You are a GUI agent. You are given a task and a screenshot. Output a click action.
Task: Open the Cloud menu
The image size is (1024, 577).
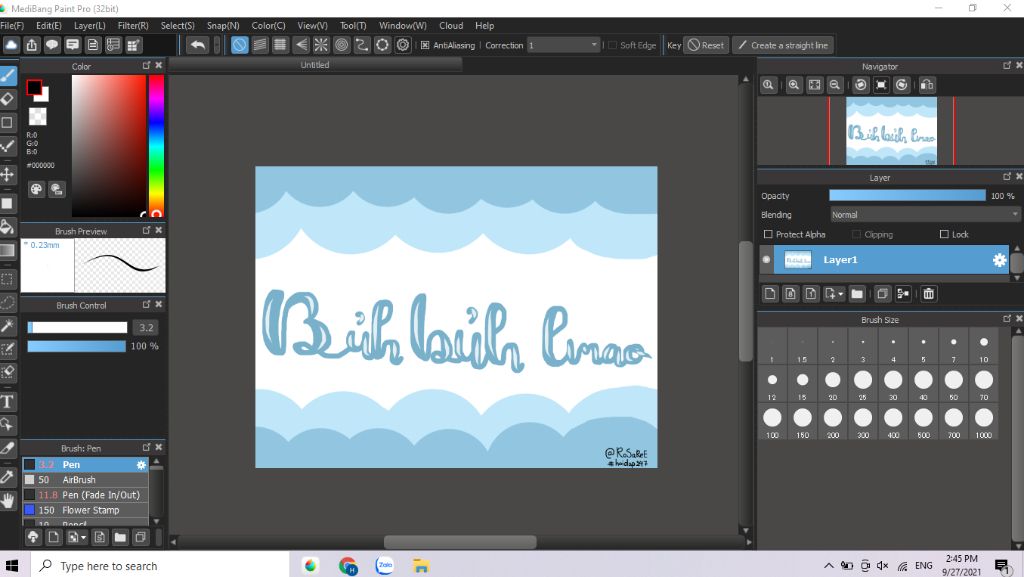(x=451, y=25)
